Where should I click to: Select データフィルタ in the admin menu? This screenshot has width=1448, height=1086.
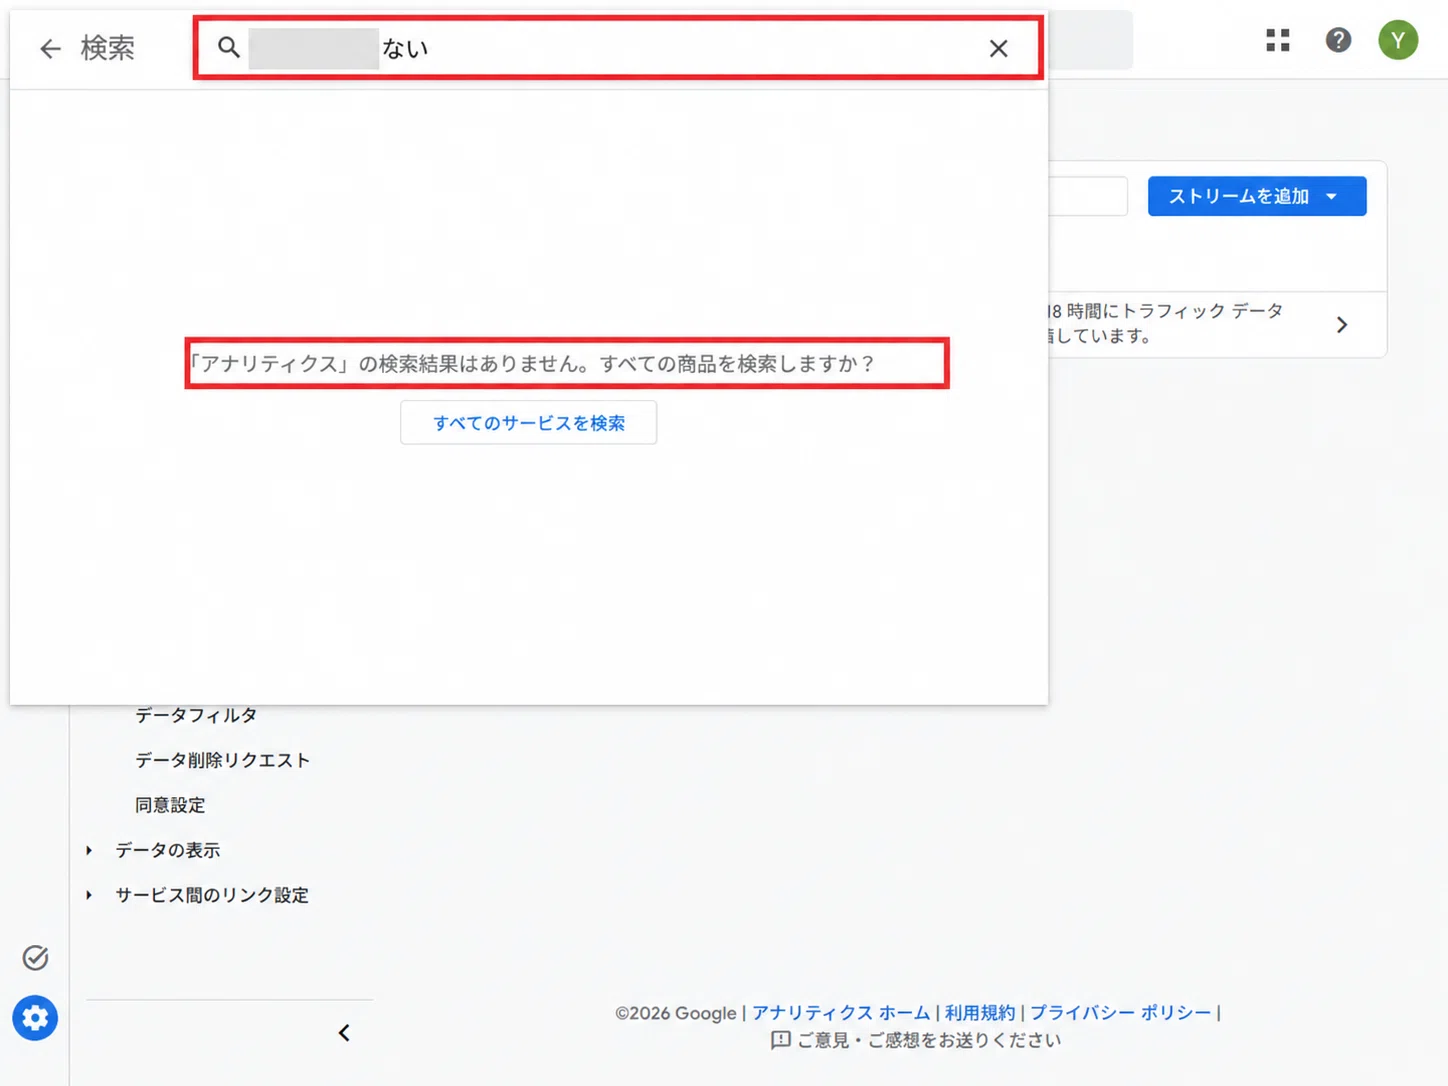click(196, 715)
